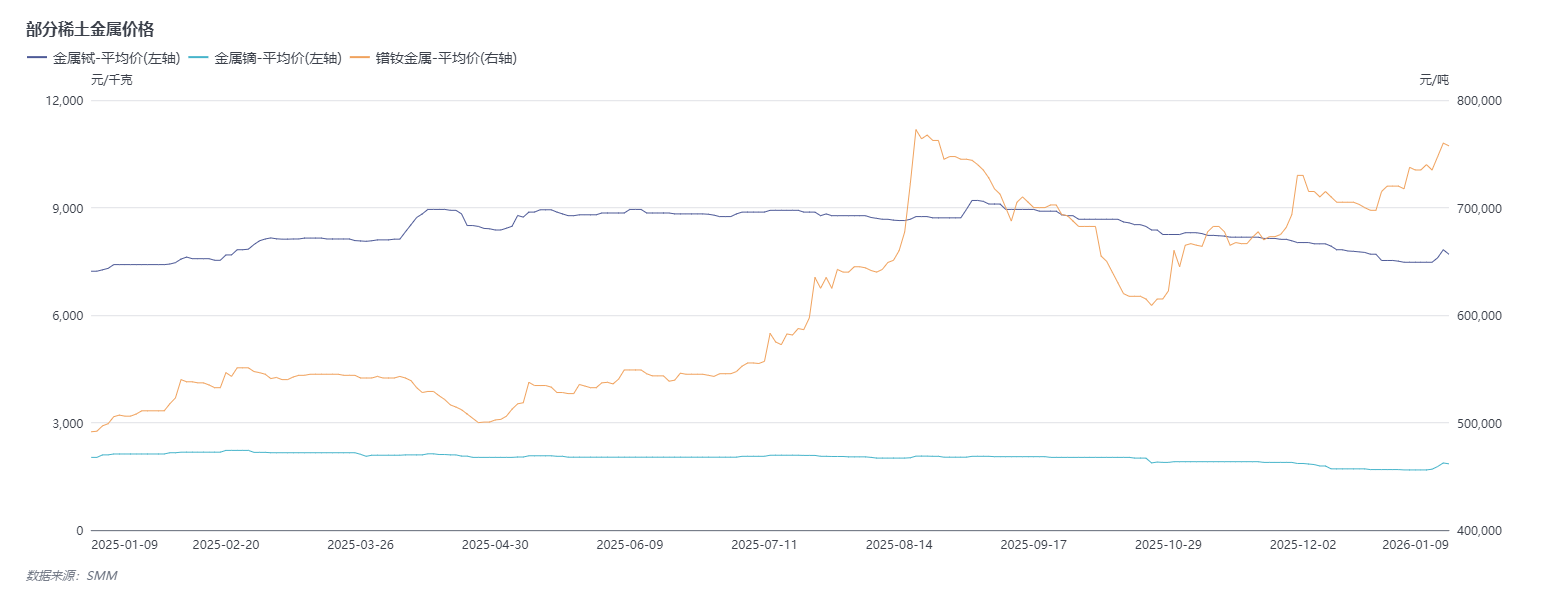Select the 2025-02-20 x-axis date label
The image size is (1541, 600).
[226, 545]
